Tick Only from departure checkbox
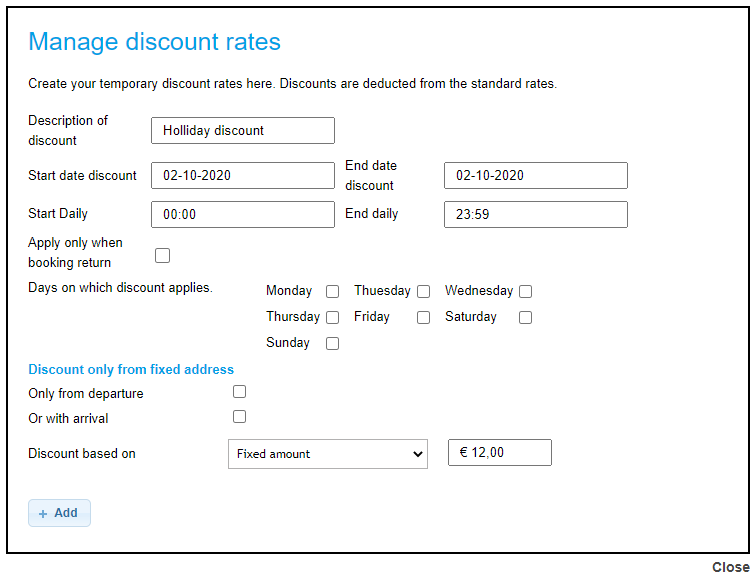Viewport: 756px width, 586px height. click(x=240, y=392)
